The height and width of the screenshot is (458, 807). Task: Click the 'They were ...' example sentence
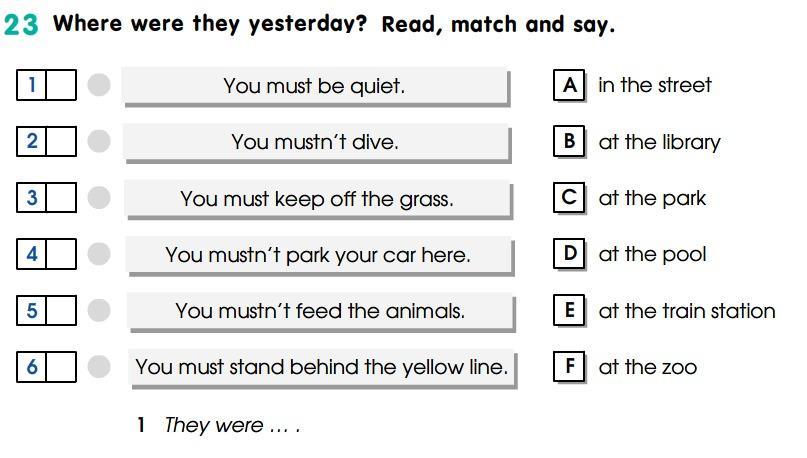click(232, 425)
